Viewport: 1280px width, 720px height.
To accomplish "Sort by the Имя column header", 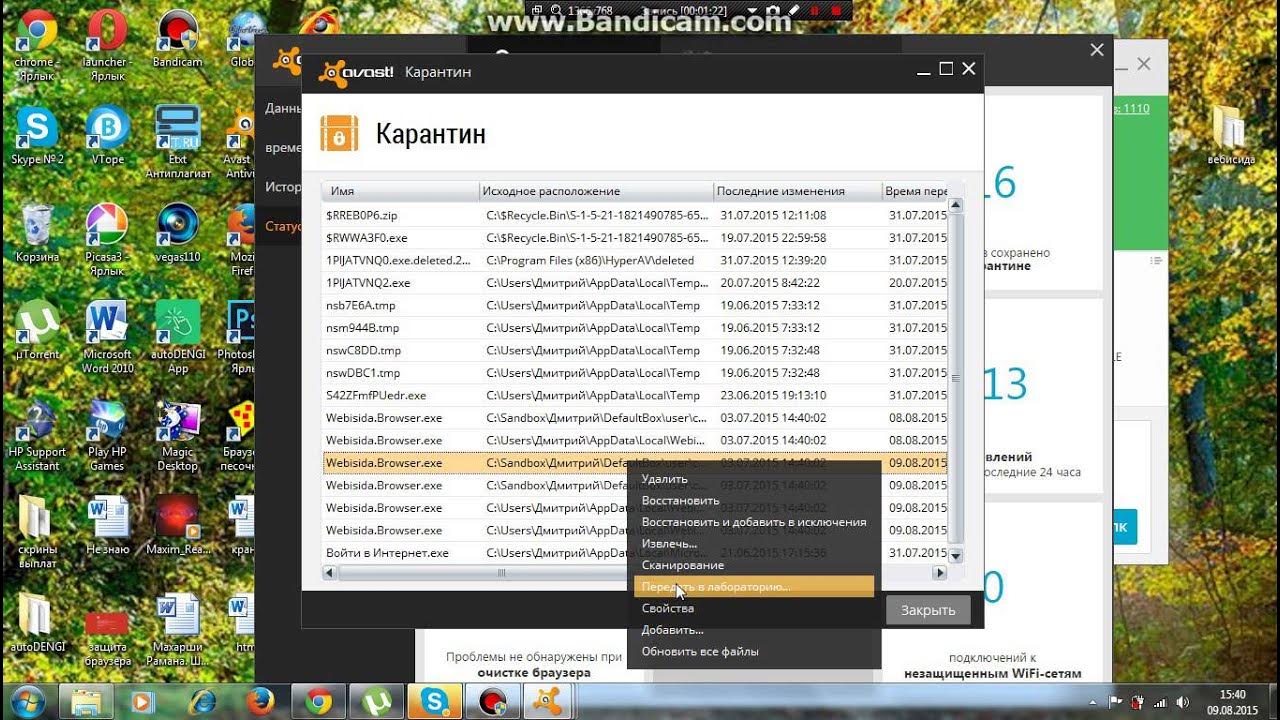I will (400, 191).
